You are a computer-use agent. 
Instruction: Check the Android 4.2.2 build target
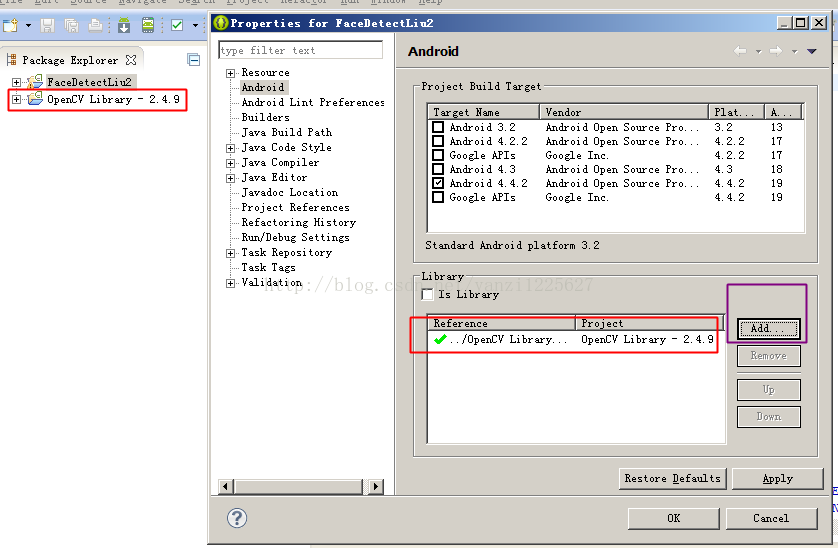pos(438,141)
